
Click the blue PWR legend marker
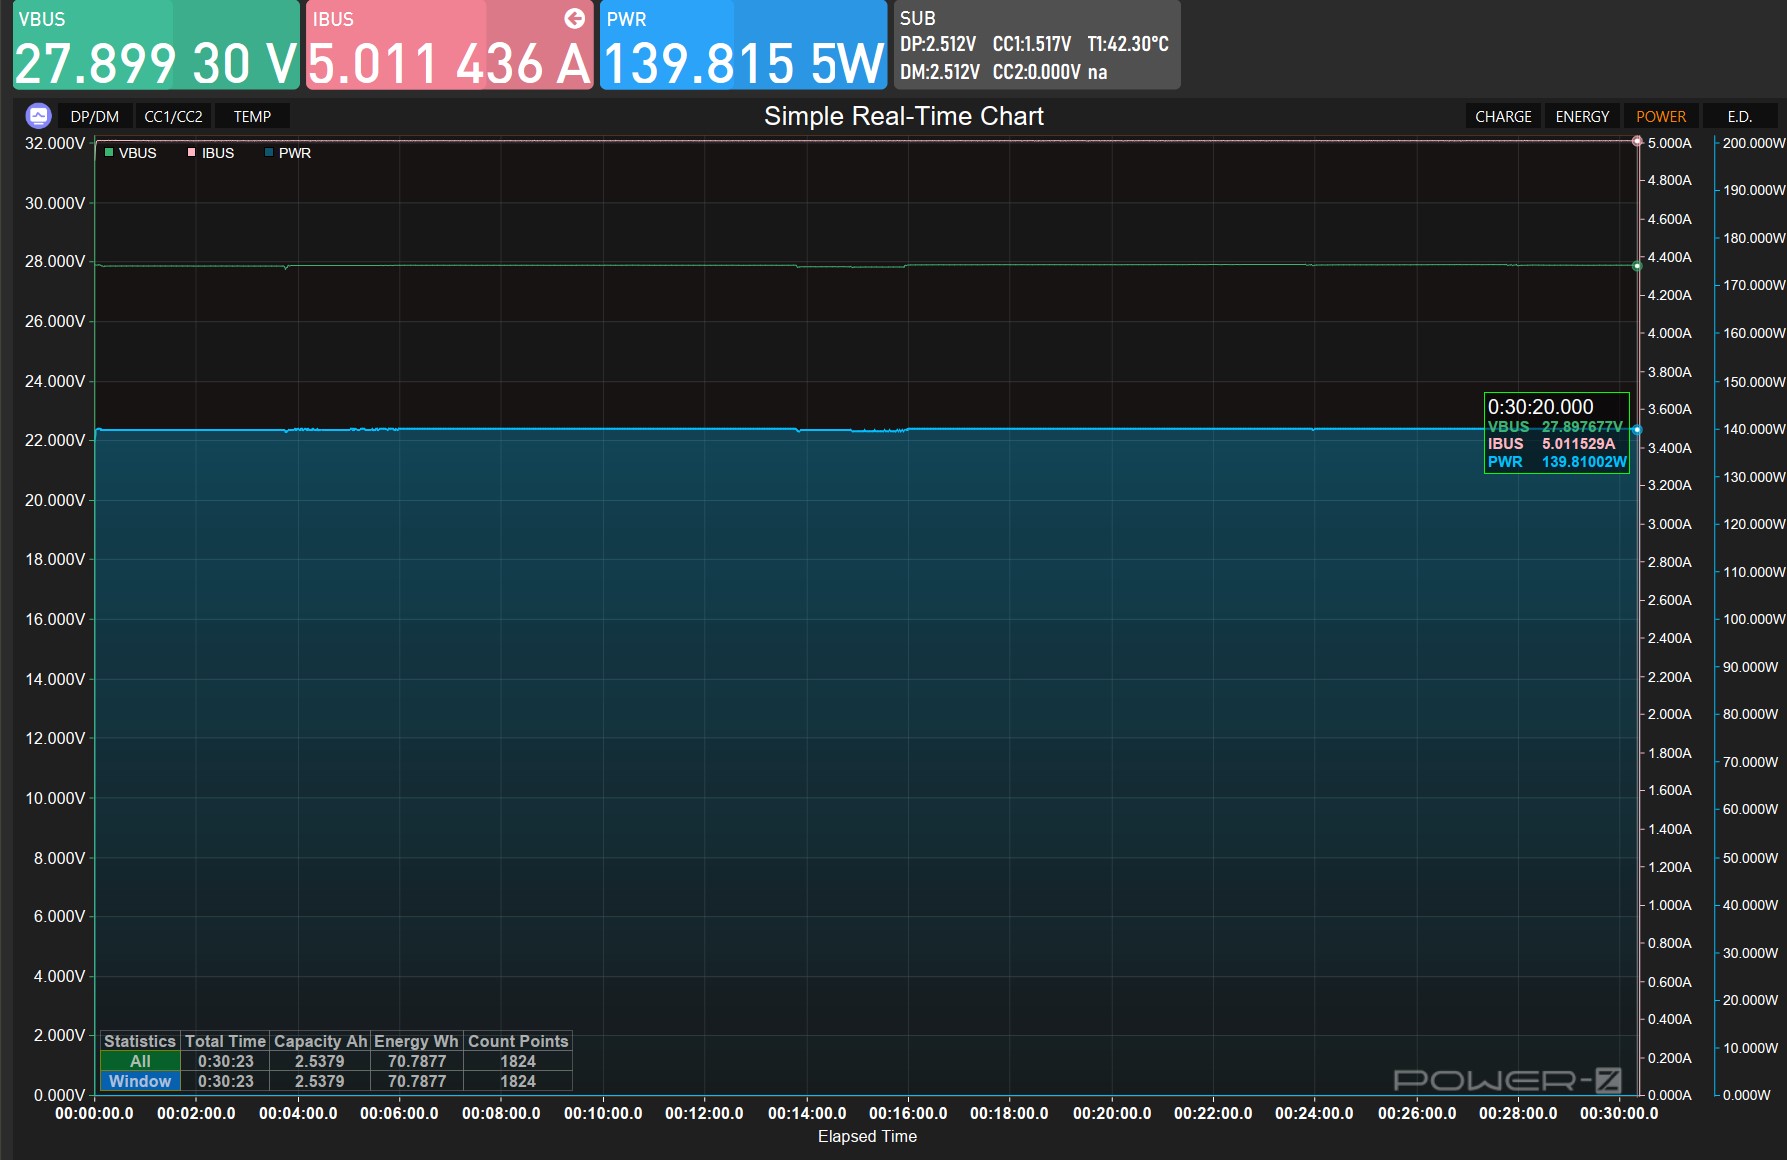pos(269,153)
